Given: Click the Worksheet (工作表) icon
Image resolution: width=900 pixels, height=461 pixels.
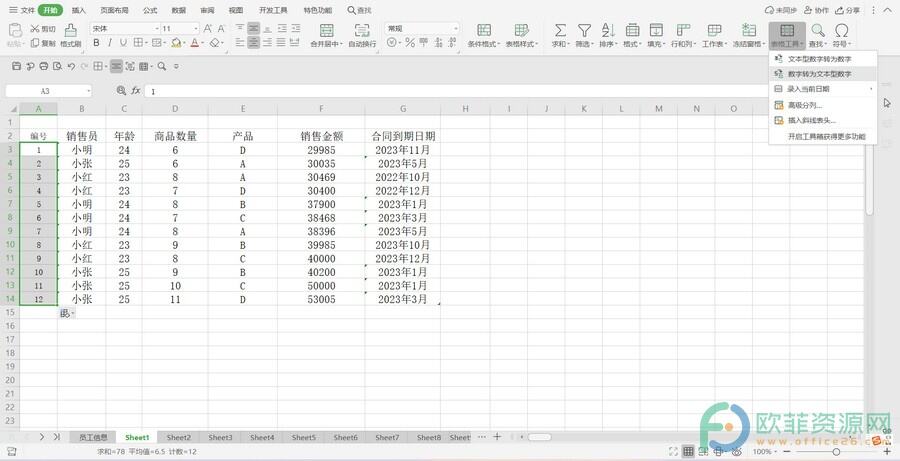Looking at the screenshot, I should [x=715, y=30].
